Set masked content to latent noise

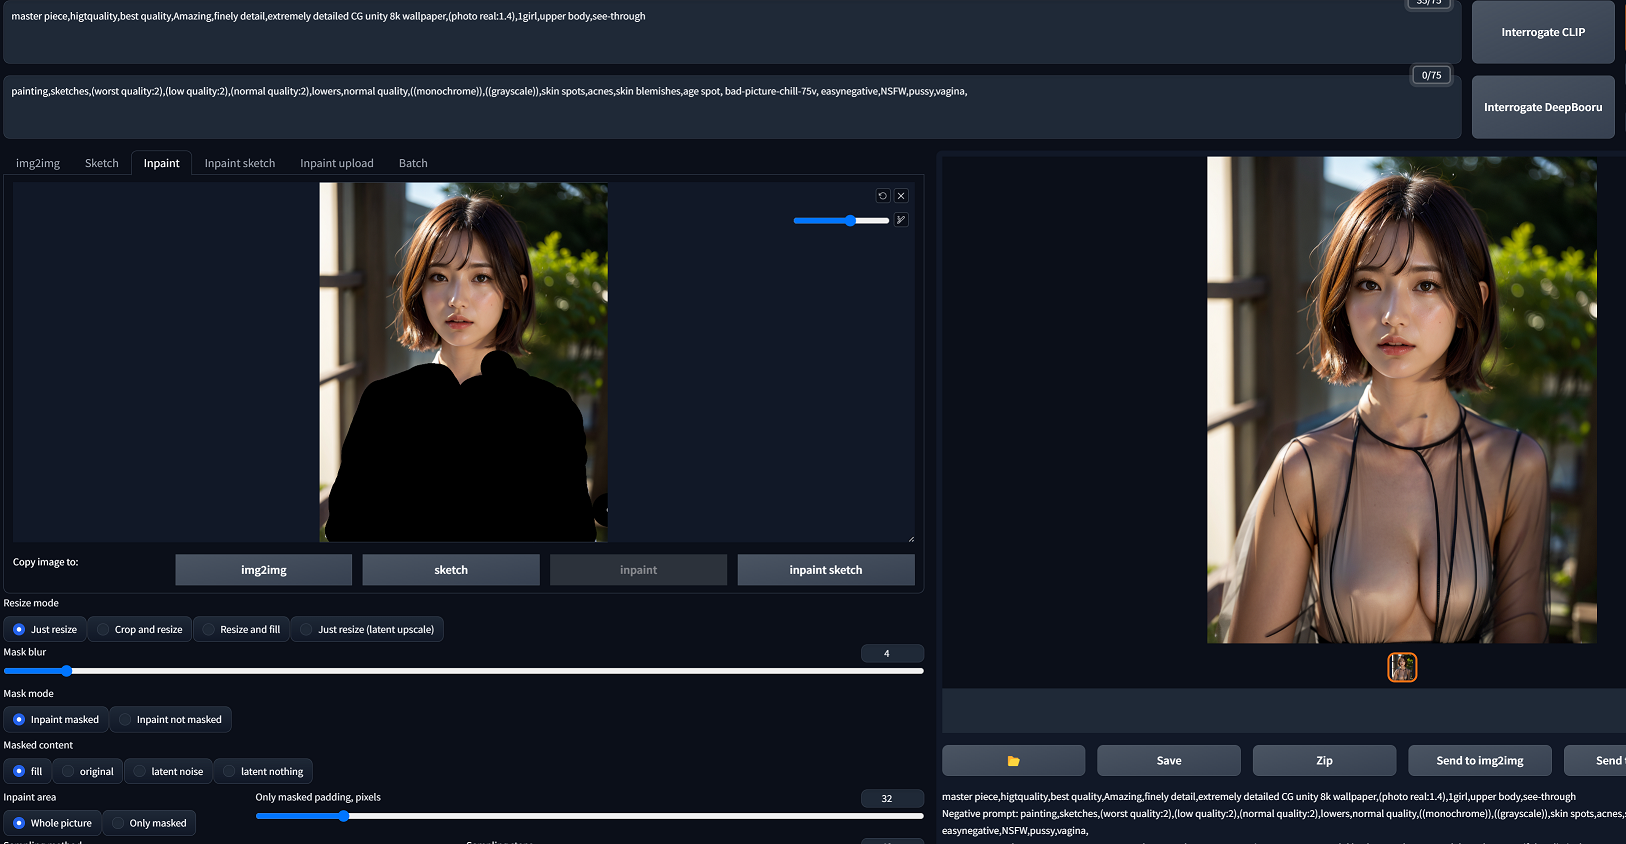(x=168, y=772)
